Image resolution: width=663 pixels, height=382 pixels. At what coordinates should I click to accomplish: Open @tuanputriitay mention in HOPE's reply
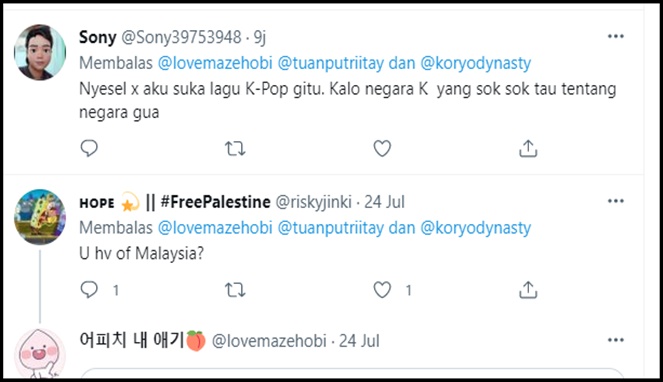point(331,228)
